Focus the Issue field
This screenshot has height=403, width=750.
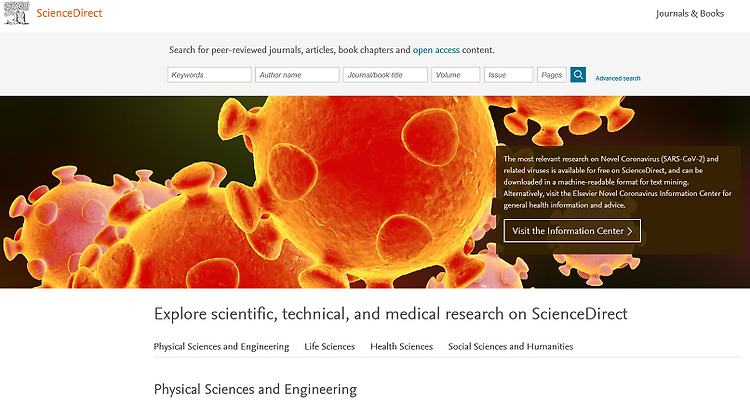[x=508, y=75]
